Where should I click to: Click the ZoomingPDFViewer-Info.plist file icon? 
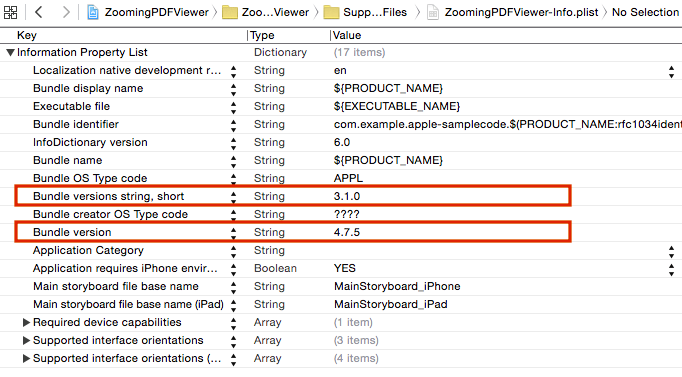[x=433, y=12]
